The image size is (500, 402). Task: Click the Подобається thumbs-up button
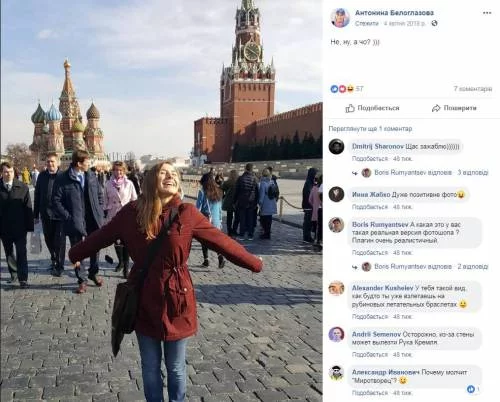(372, 108)
